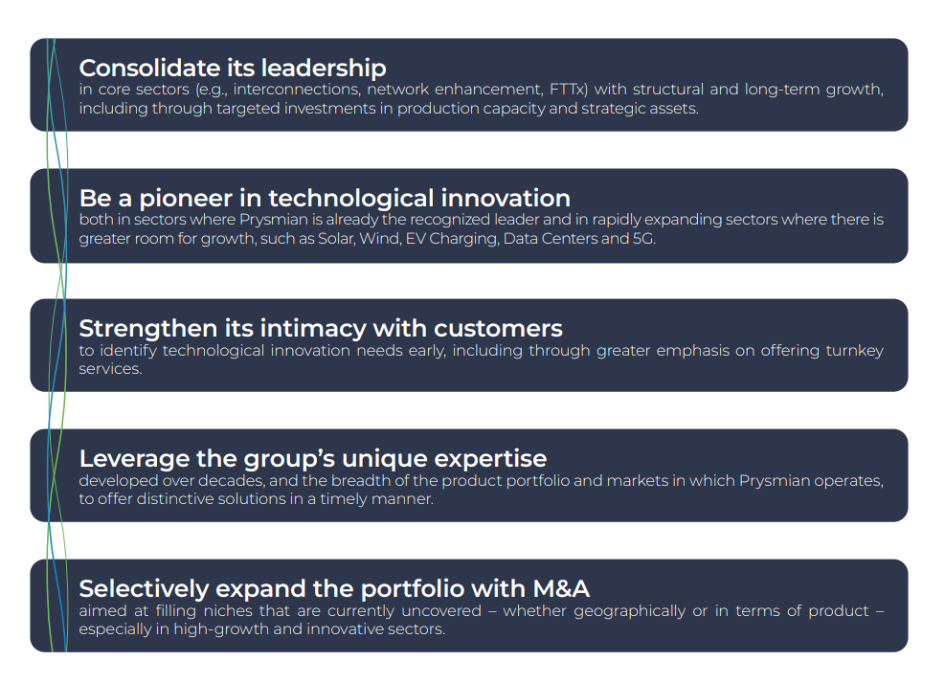Image resolution: width=940 pixels, height=690 pixels.
Task: Click the text starting "to identify technological innovation"
Action: pyautogui.click(x=480, y=359)
